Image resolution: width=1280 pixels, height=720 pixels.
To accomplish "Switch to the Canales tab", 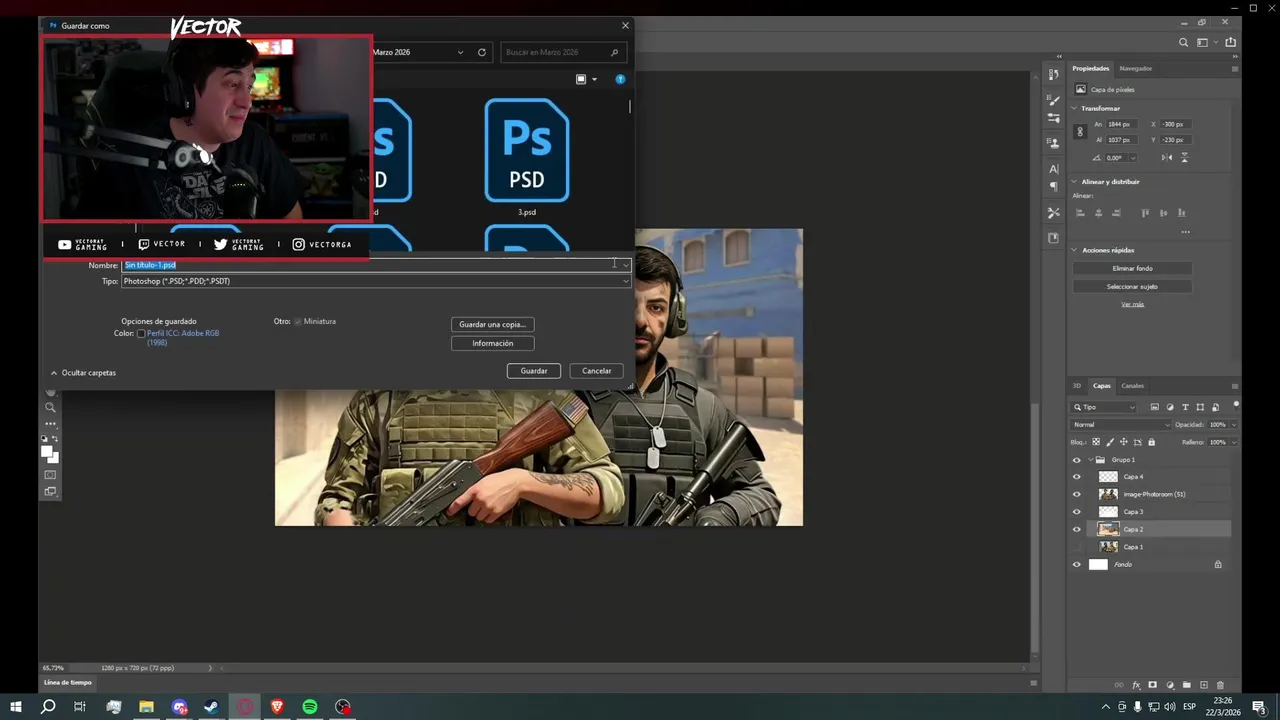I will pos(1132,385).
